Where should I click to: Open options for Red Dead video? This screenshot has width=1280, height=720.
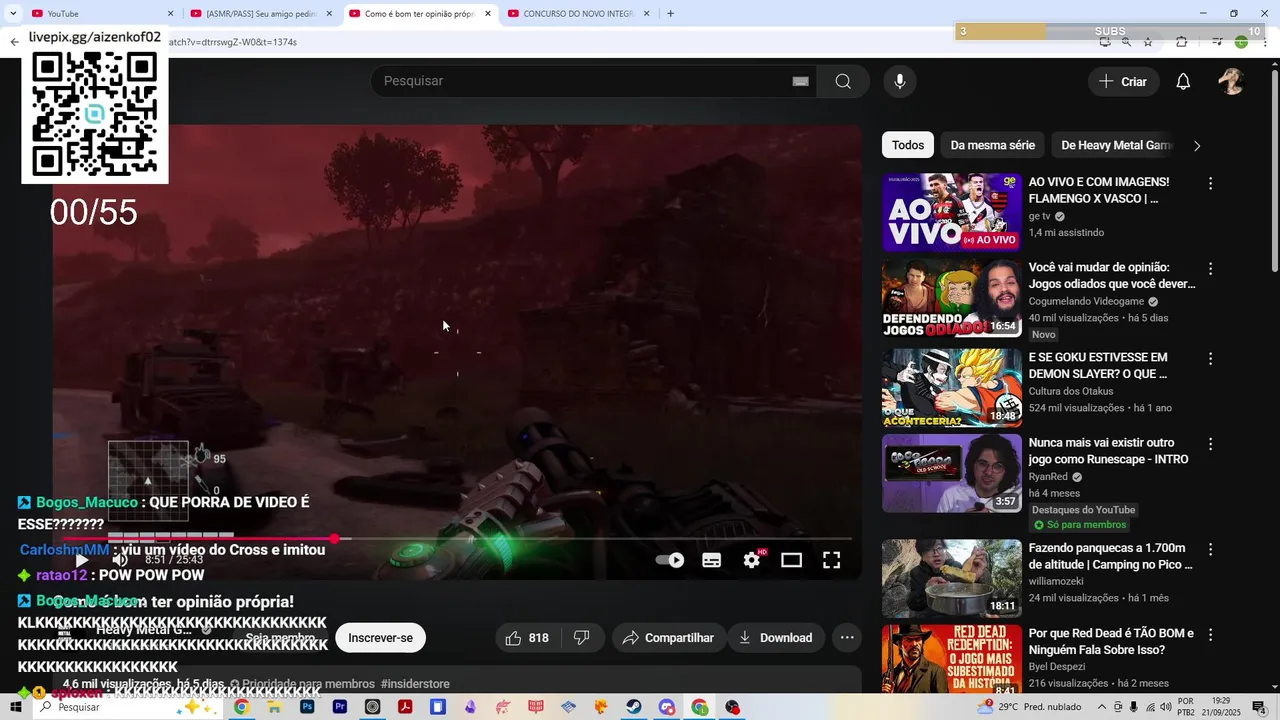pyautogui.click(x=1210, y=635)
